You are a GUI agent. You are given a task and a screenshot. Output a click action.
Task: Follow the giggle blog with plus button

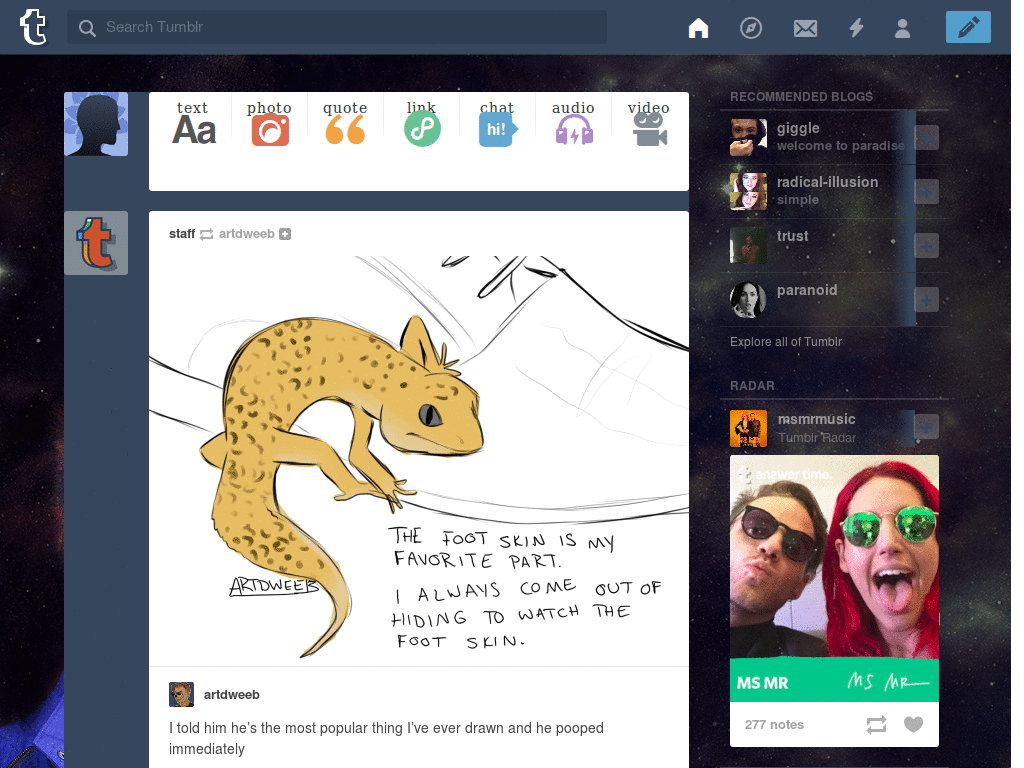point(927,138)
